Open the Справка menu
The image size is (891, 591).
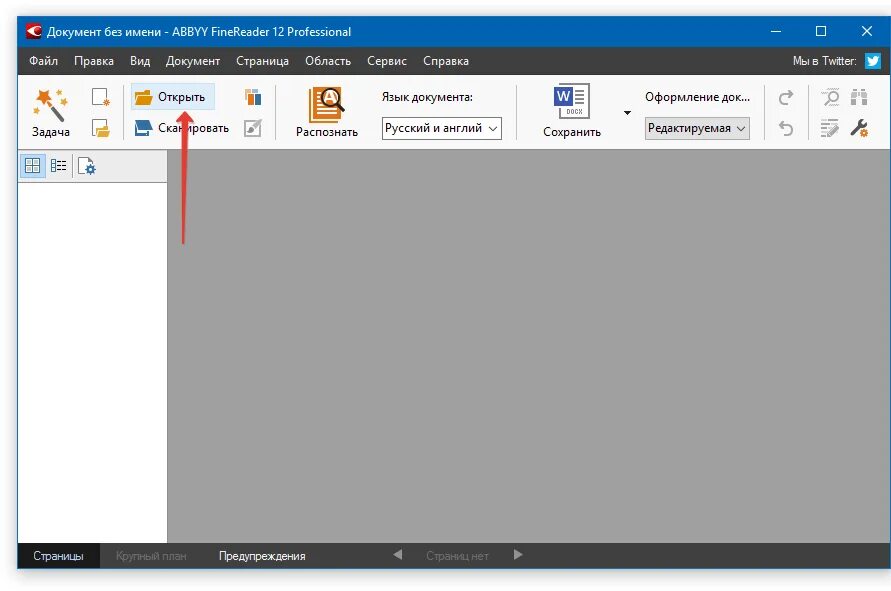tap(446, 61)
